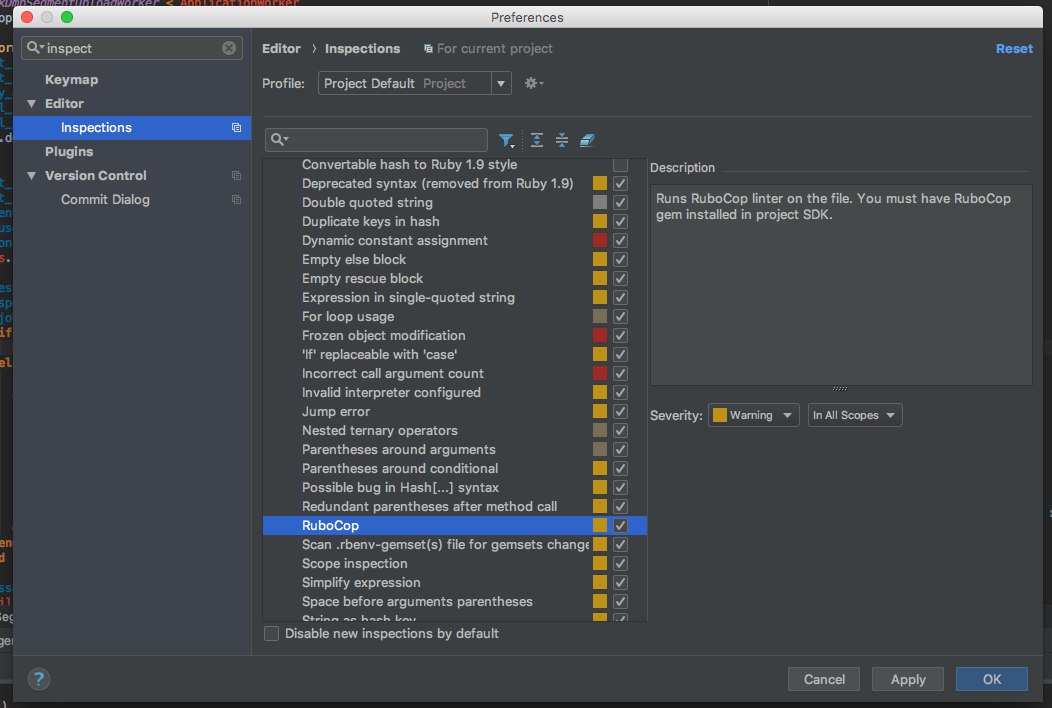
Task: Click the expand all inspections icon
Action: (x=537, y=140)
